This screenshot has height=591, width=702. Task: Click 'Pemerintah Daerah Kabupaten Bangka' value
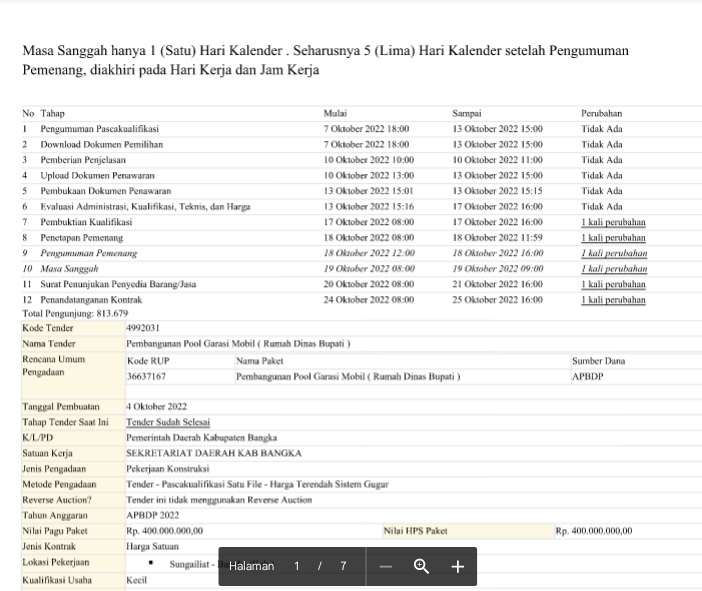(x=201, y=437)
